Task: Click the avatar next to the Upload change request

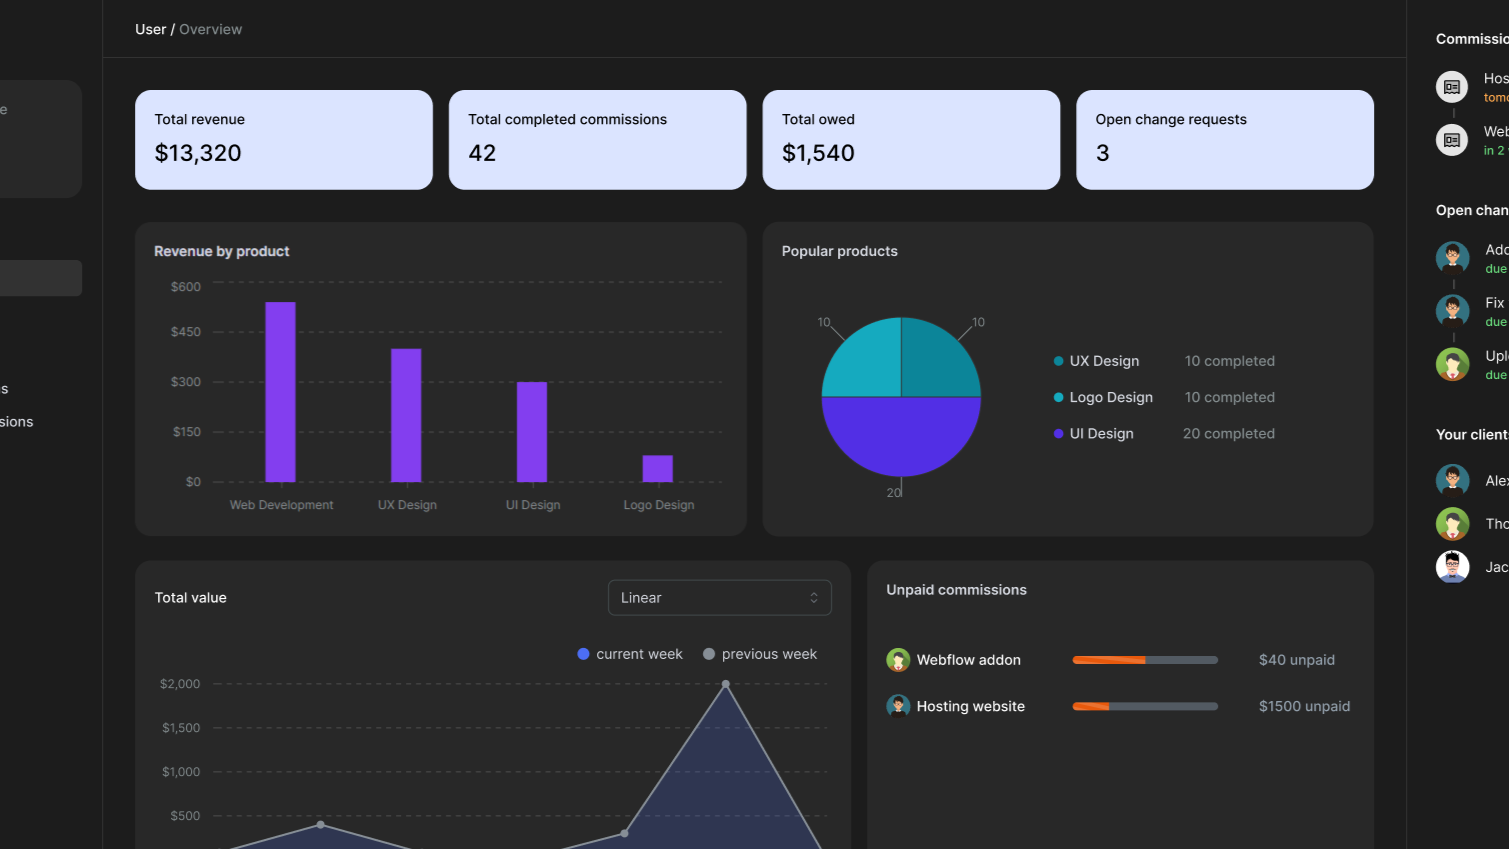Action: pyautogui.click(x=1451, y=364)
